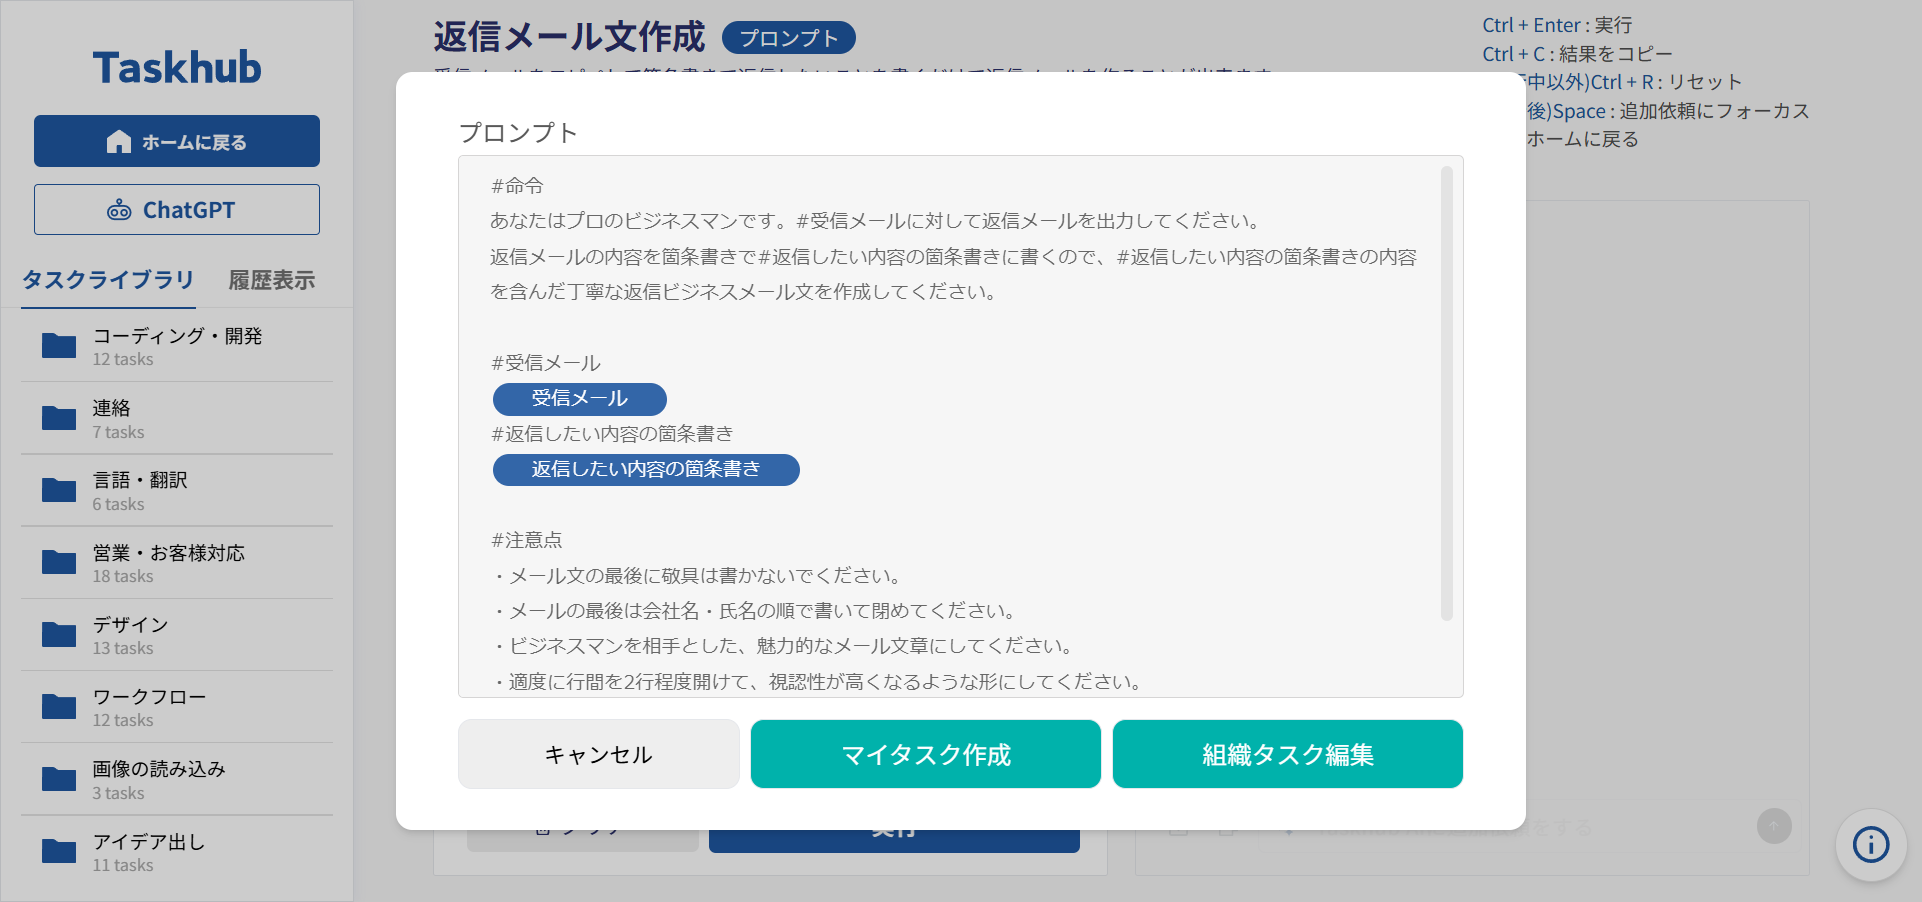
Task: Switch to the タスクライブラリ tab
Action: 108,281
